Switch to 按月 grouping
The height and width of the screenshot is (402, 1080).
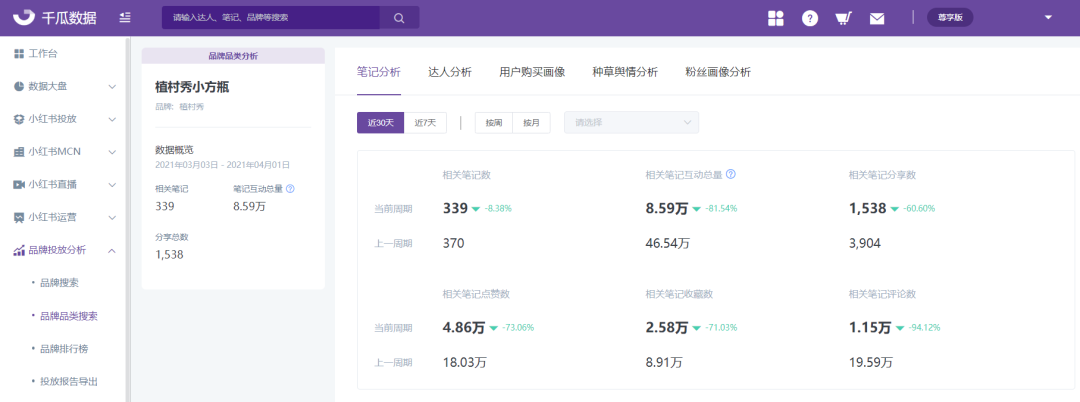pyautogui.click(x=531, y=123)
